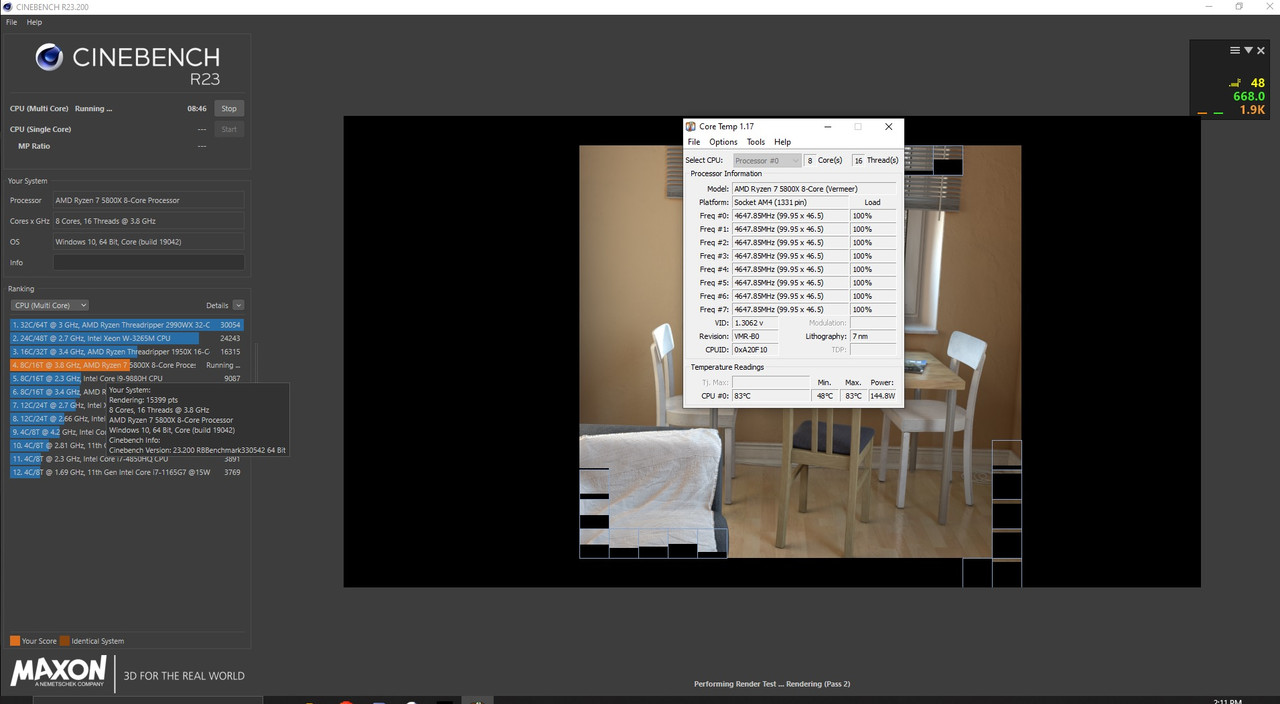Click the Model AMD Ryzen 7 5800X field
Image resolution: width=1280 pixels, height=704 pixels.
pos(814,188)
